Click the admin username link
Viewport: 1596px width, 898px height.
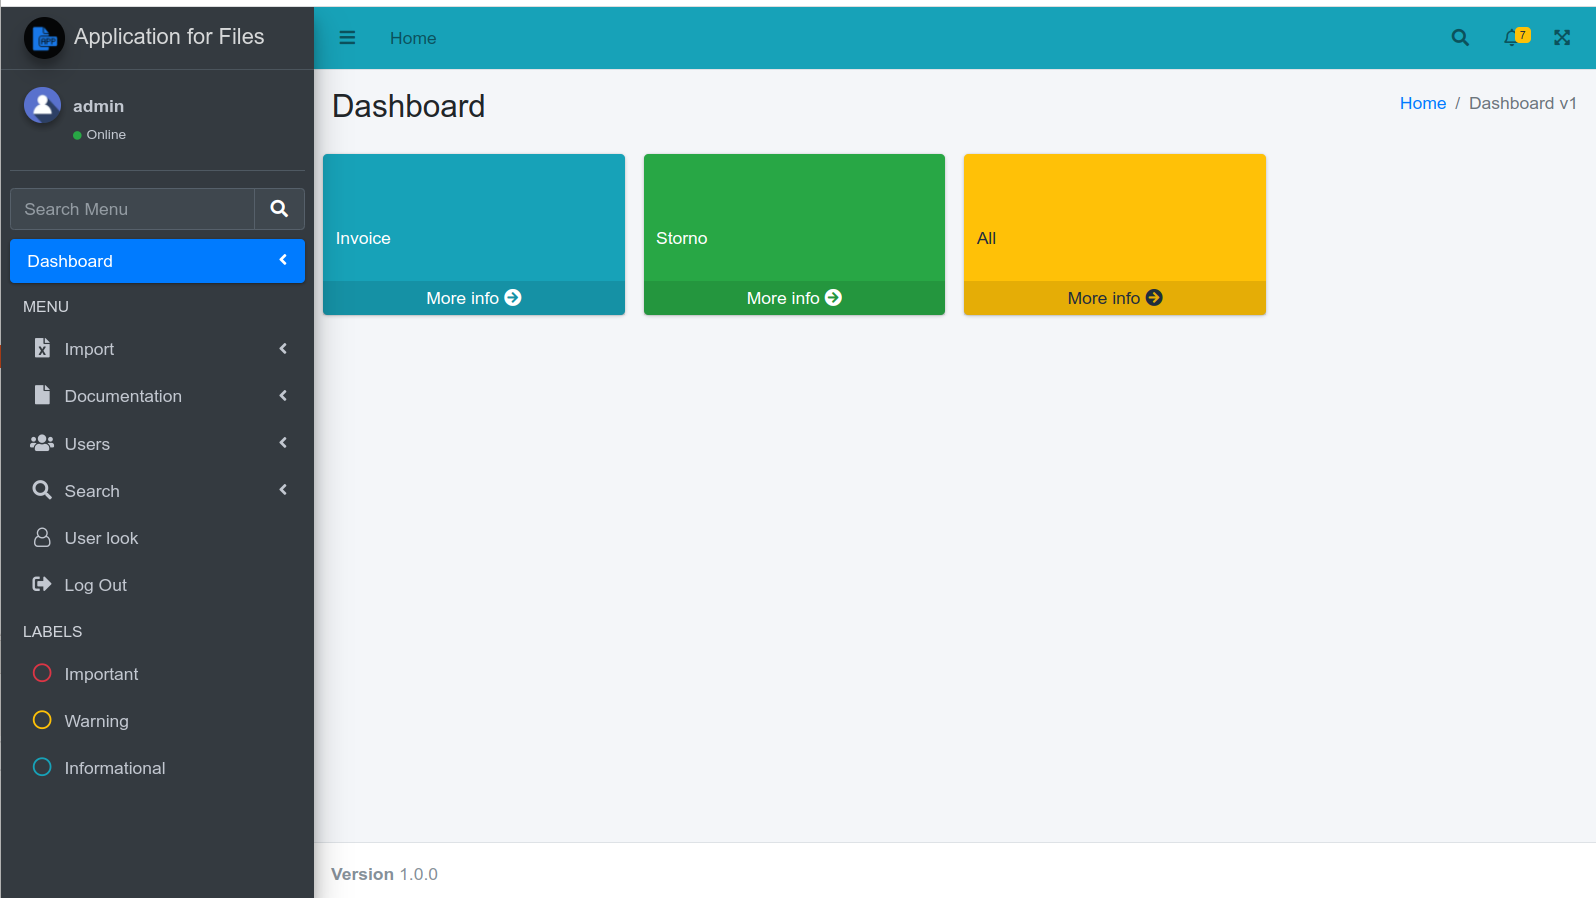[98, 106]
